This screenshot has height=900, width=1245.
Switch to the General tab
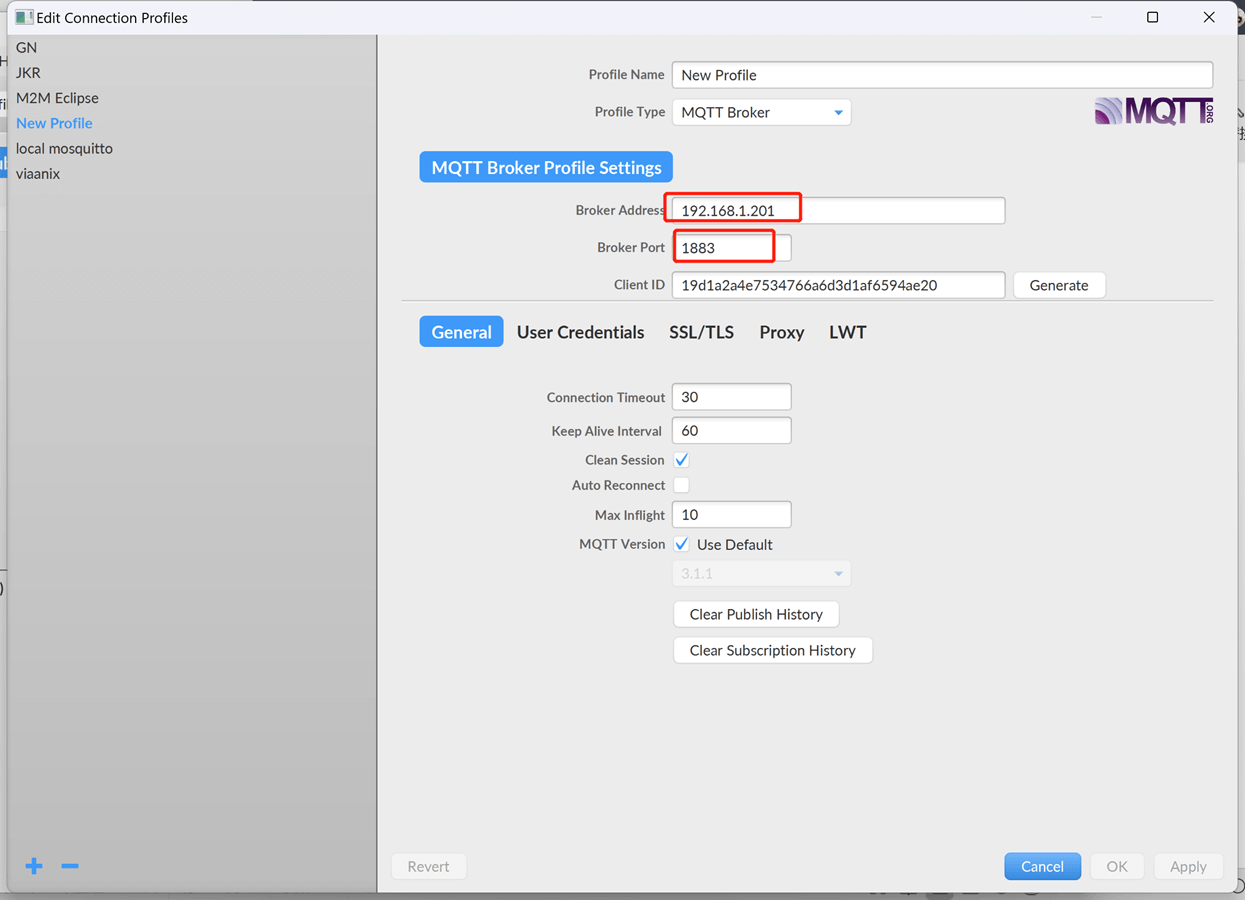[461, 332]
